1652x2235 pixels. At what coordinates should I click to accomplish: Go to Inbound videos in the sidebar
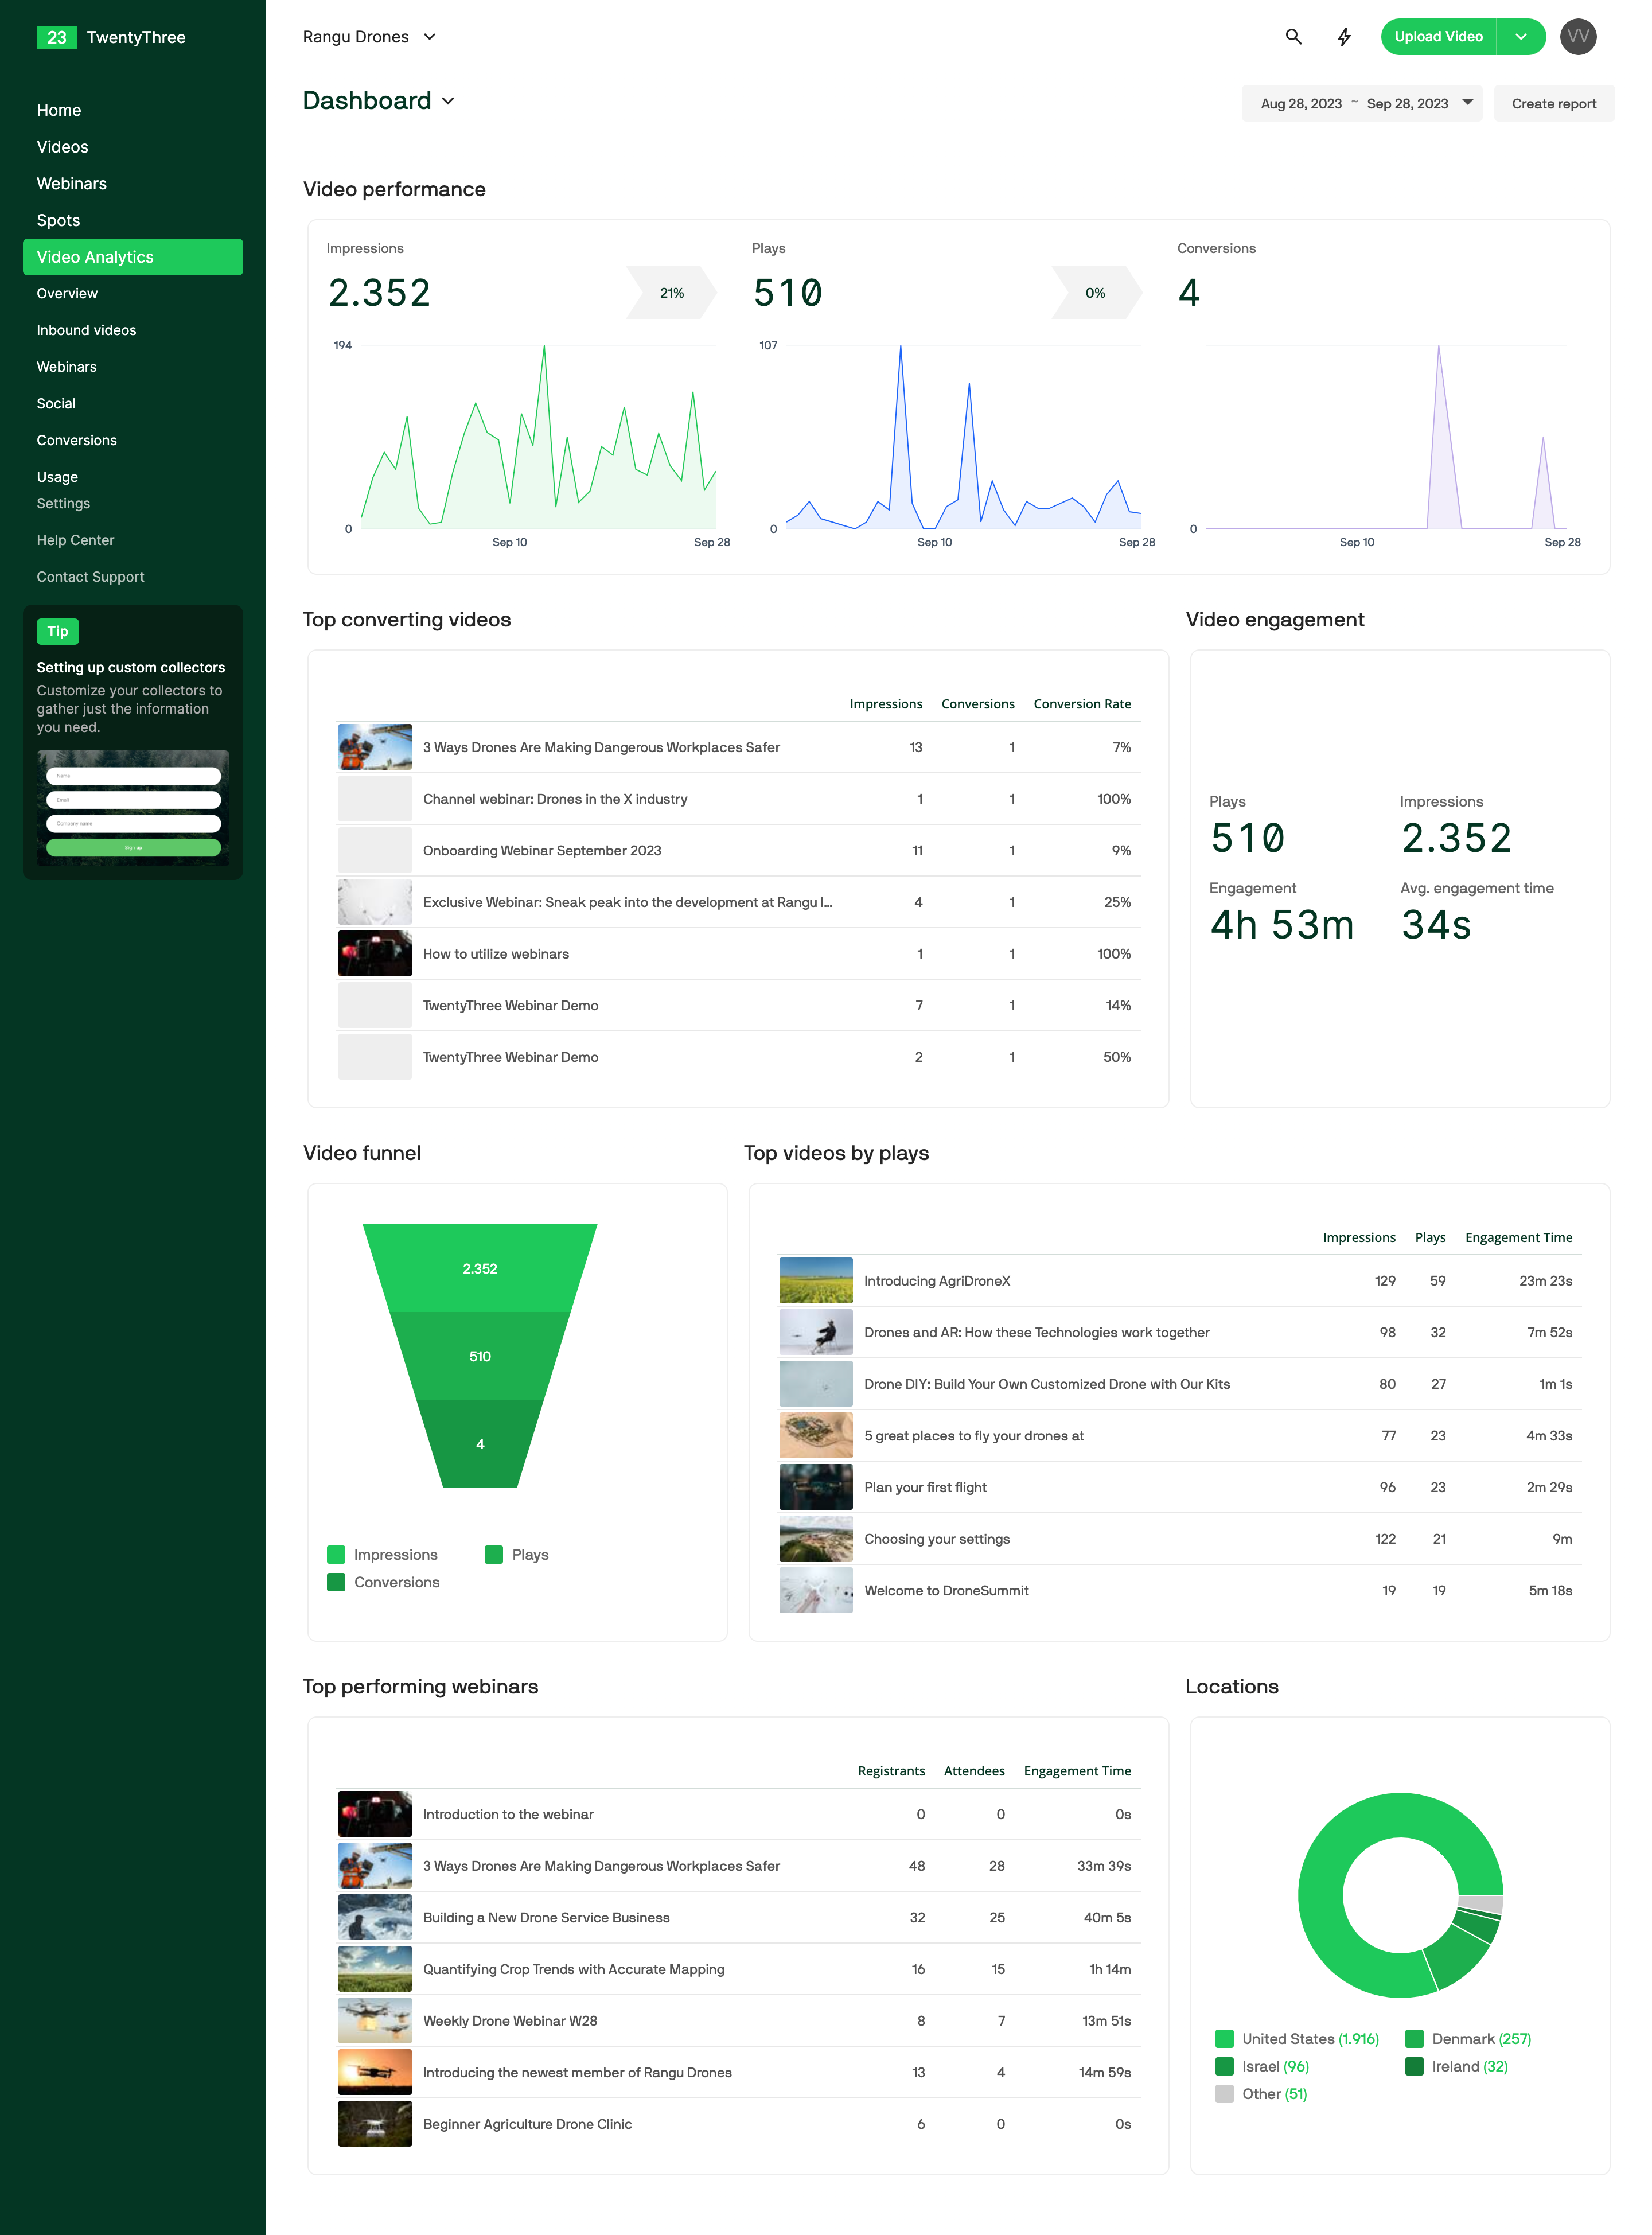pos(86,330)
